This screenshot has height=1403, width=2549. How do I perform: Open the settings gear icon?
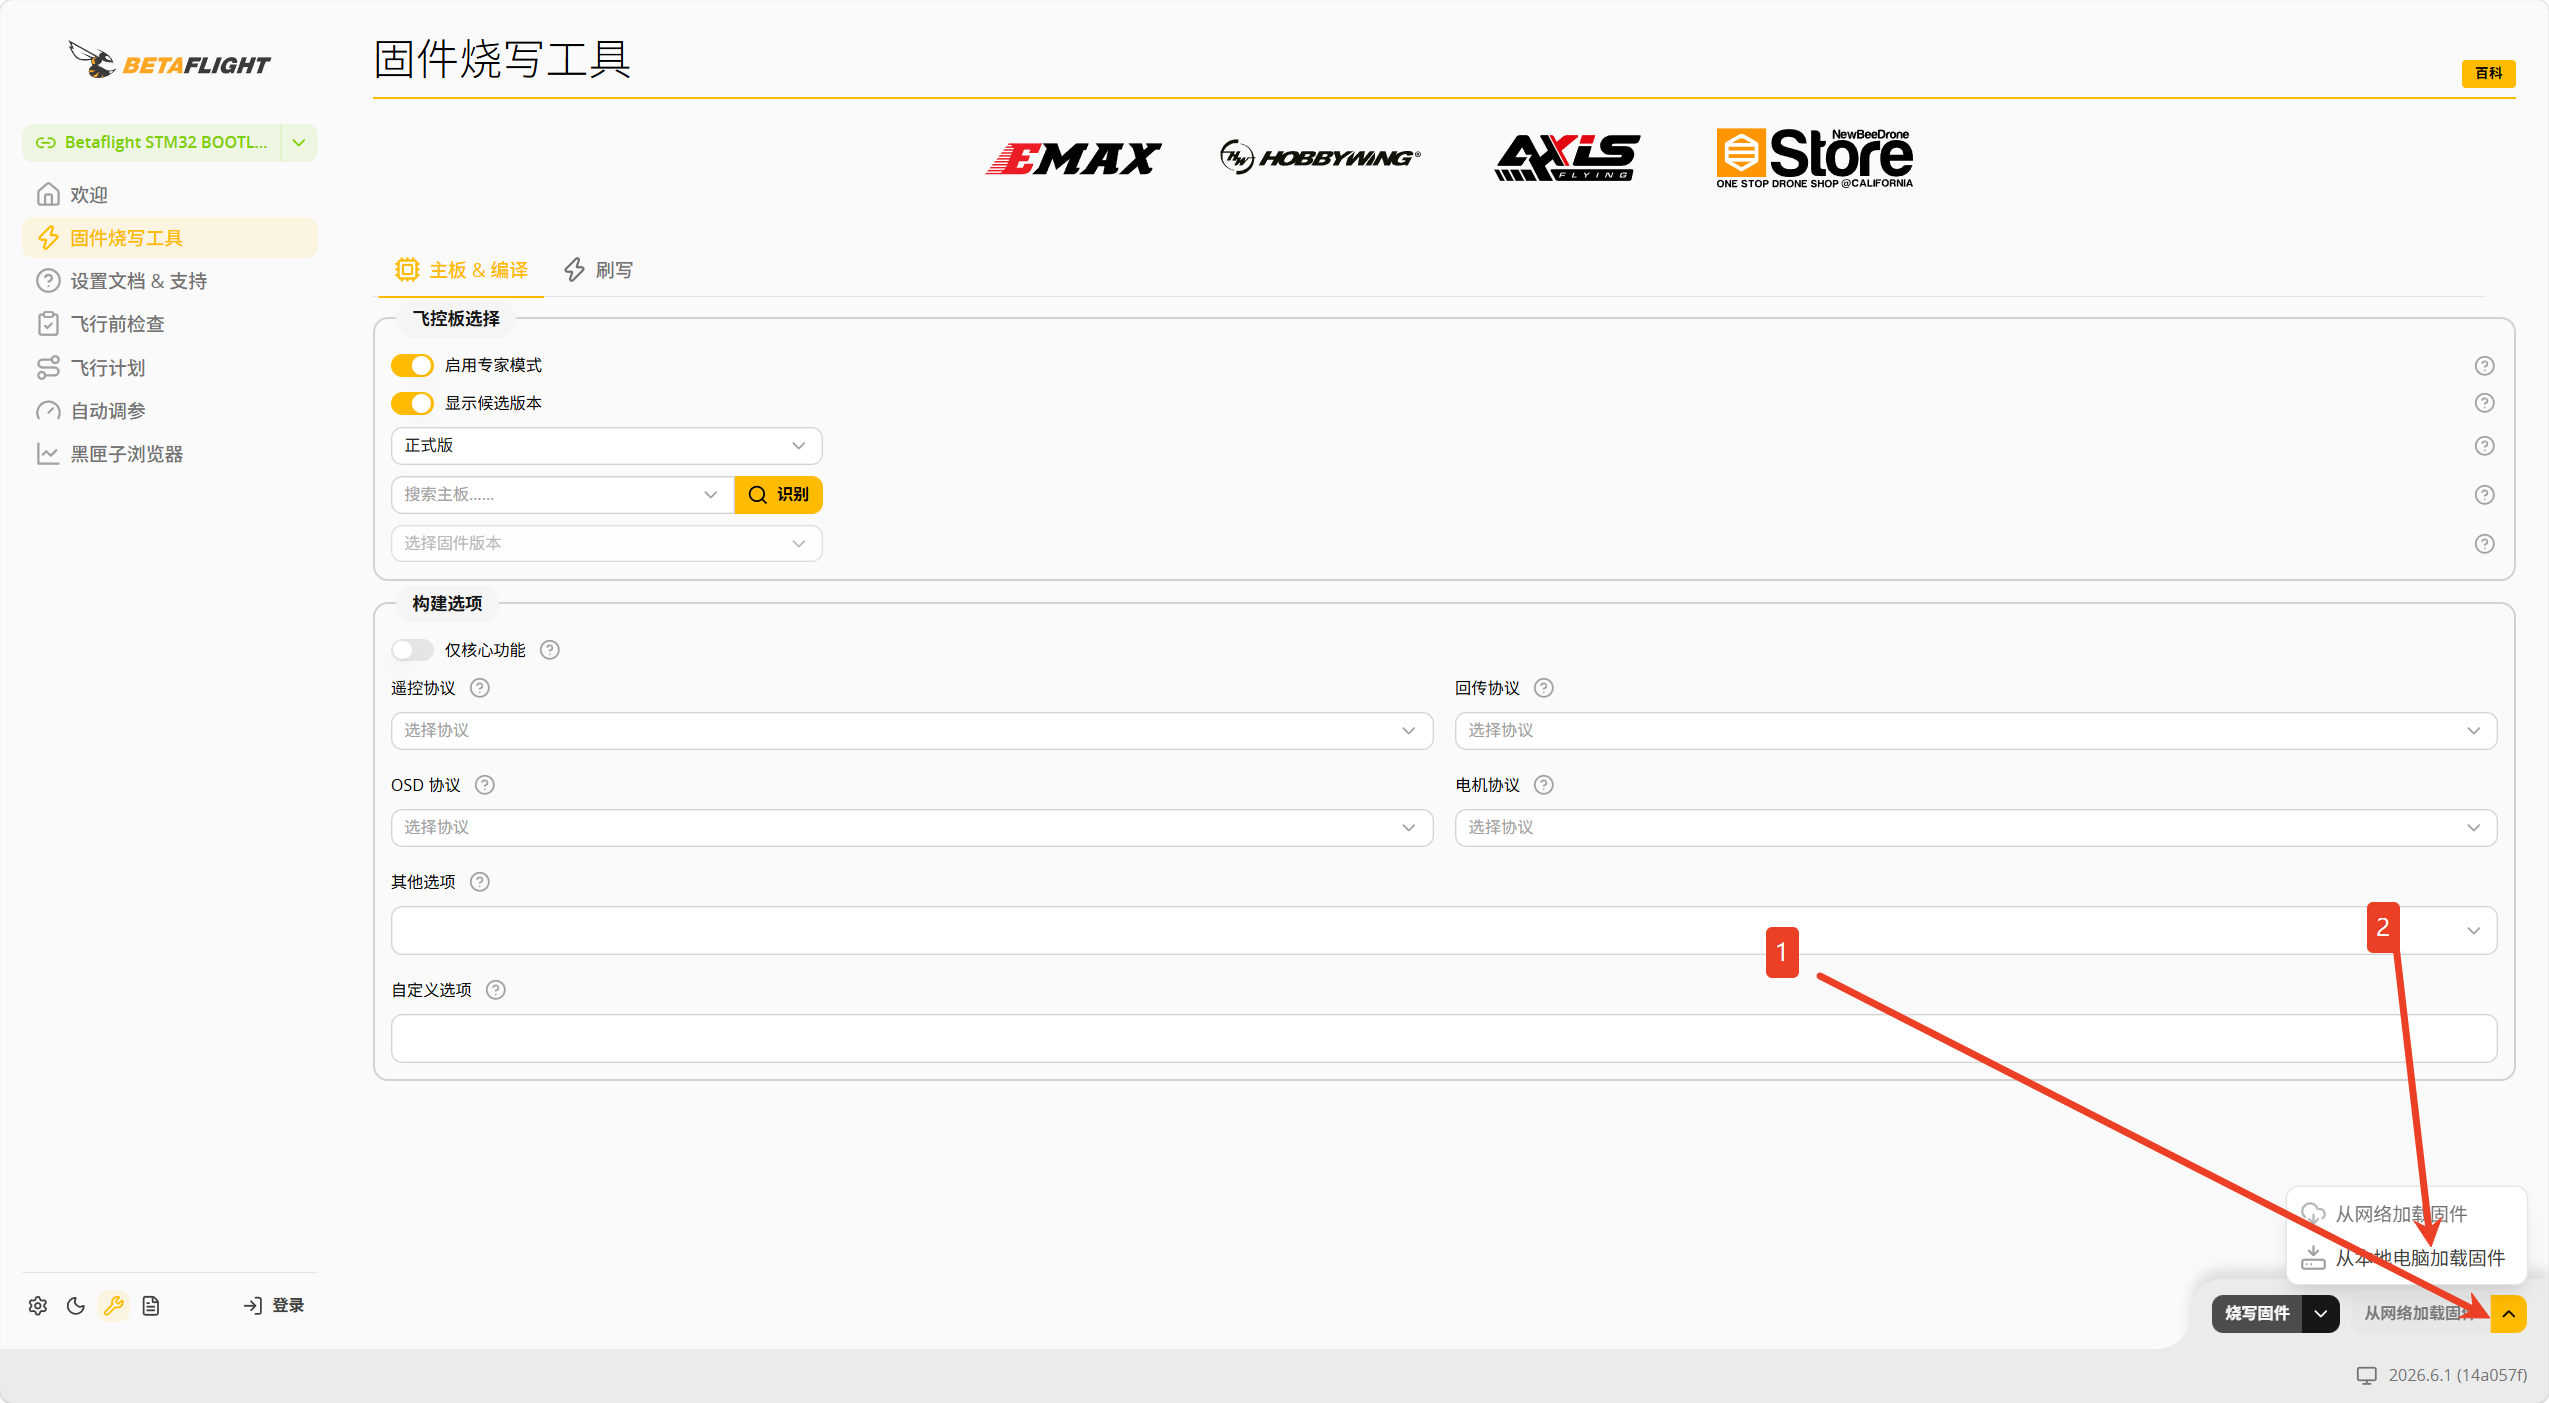click(x=38, y=1305)
